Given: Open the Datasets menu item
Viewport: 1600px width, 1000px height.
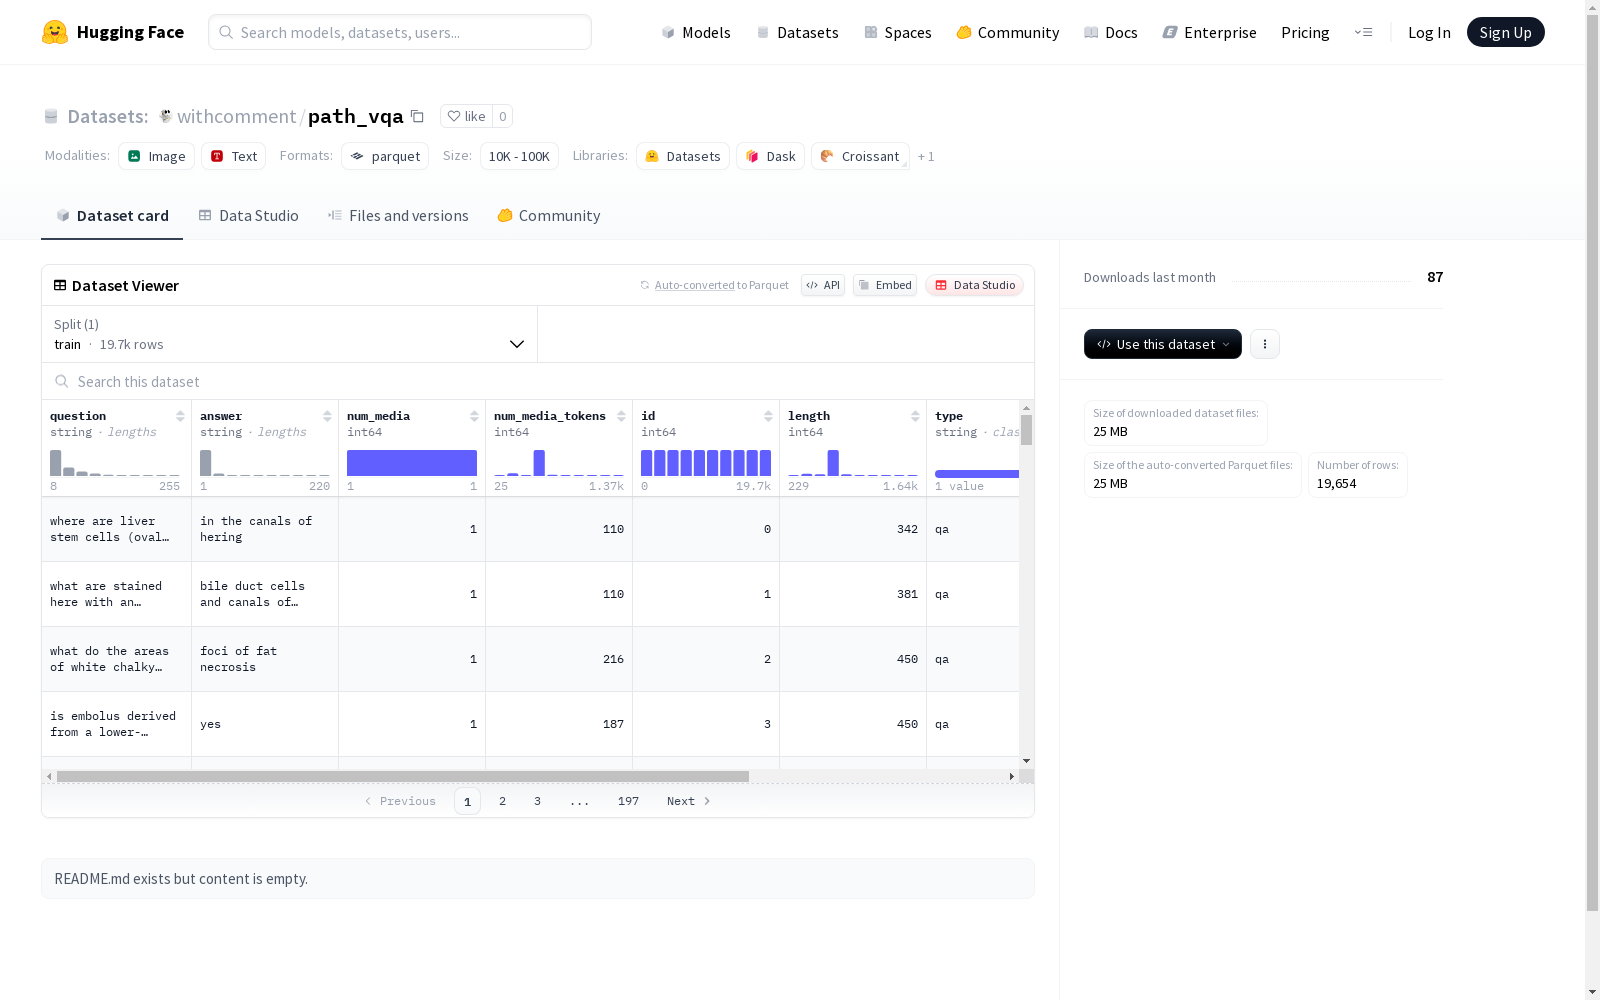Looking at the screenshot, I should coord(797,32).
